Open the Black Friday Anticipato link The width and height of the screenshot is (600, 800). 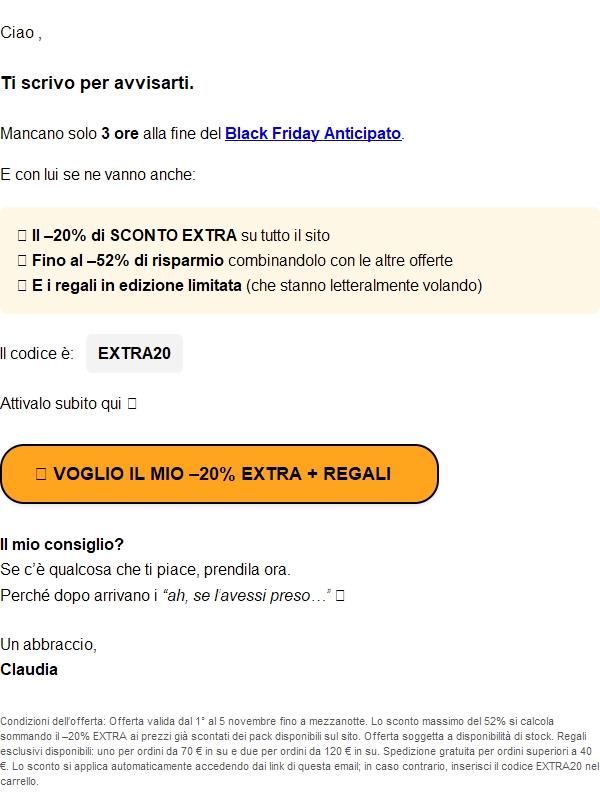(314, 132)
